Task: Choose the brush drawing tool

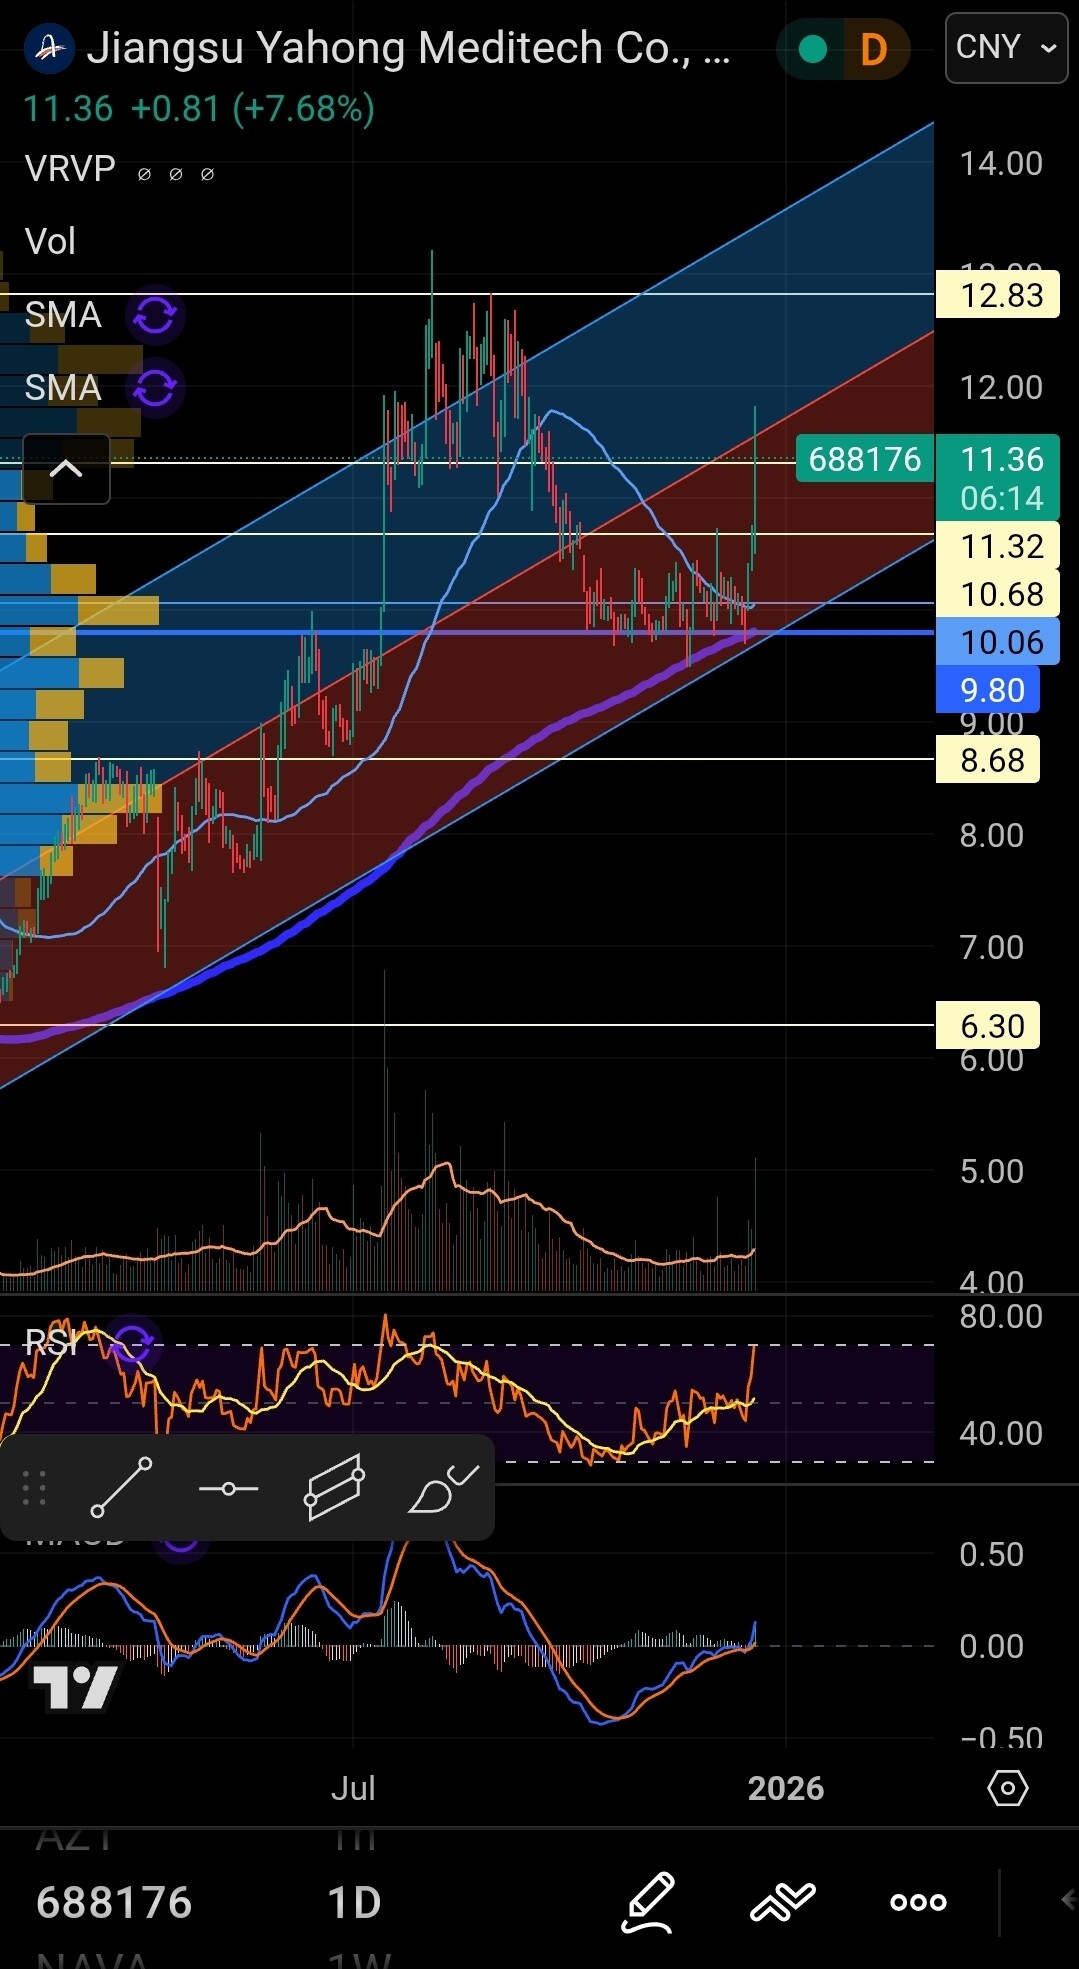Action: [444, 1488]
